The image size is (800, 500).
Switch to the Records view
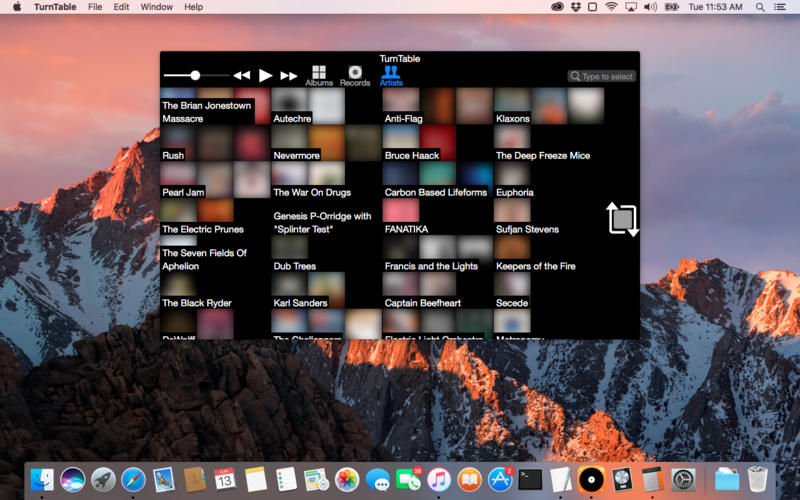pos(354,75)
